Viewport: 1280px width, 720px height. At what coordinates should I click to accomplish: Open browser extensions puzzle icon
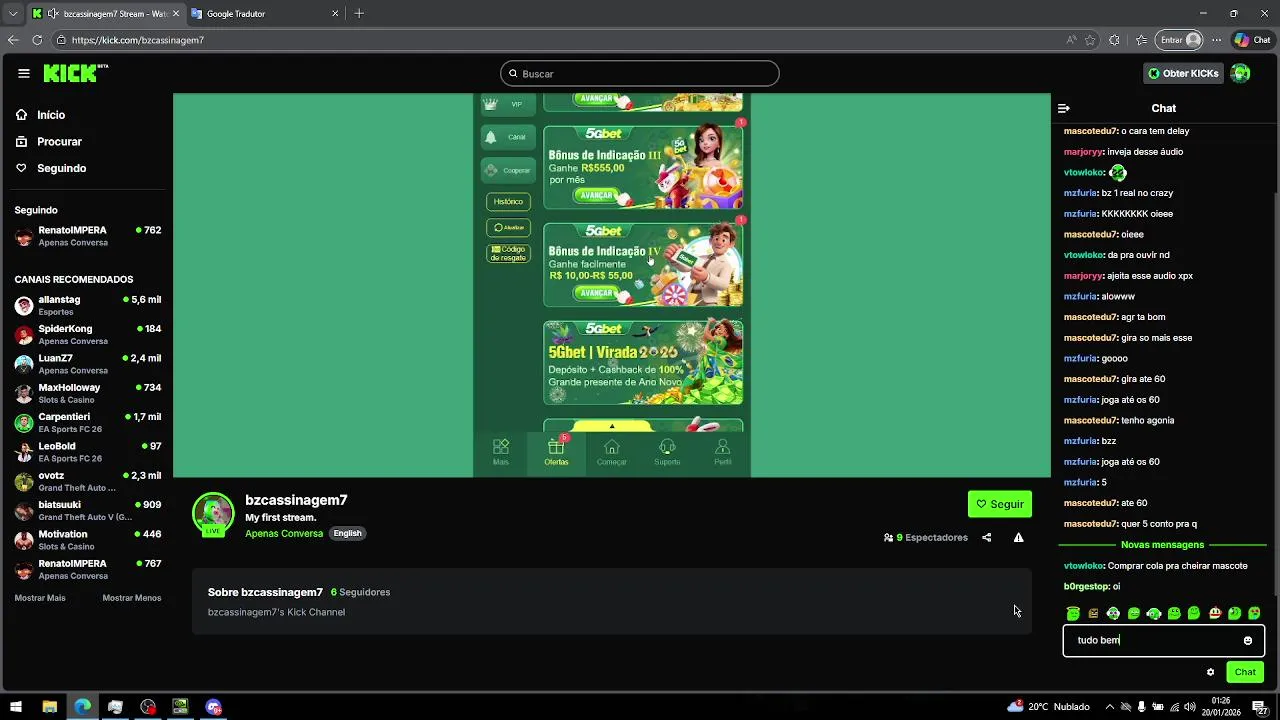pyautogui.click(x=1114, y=40)
